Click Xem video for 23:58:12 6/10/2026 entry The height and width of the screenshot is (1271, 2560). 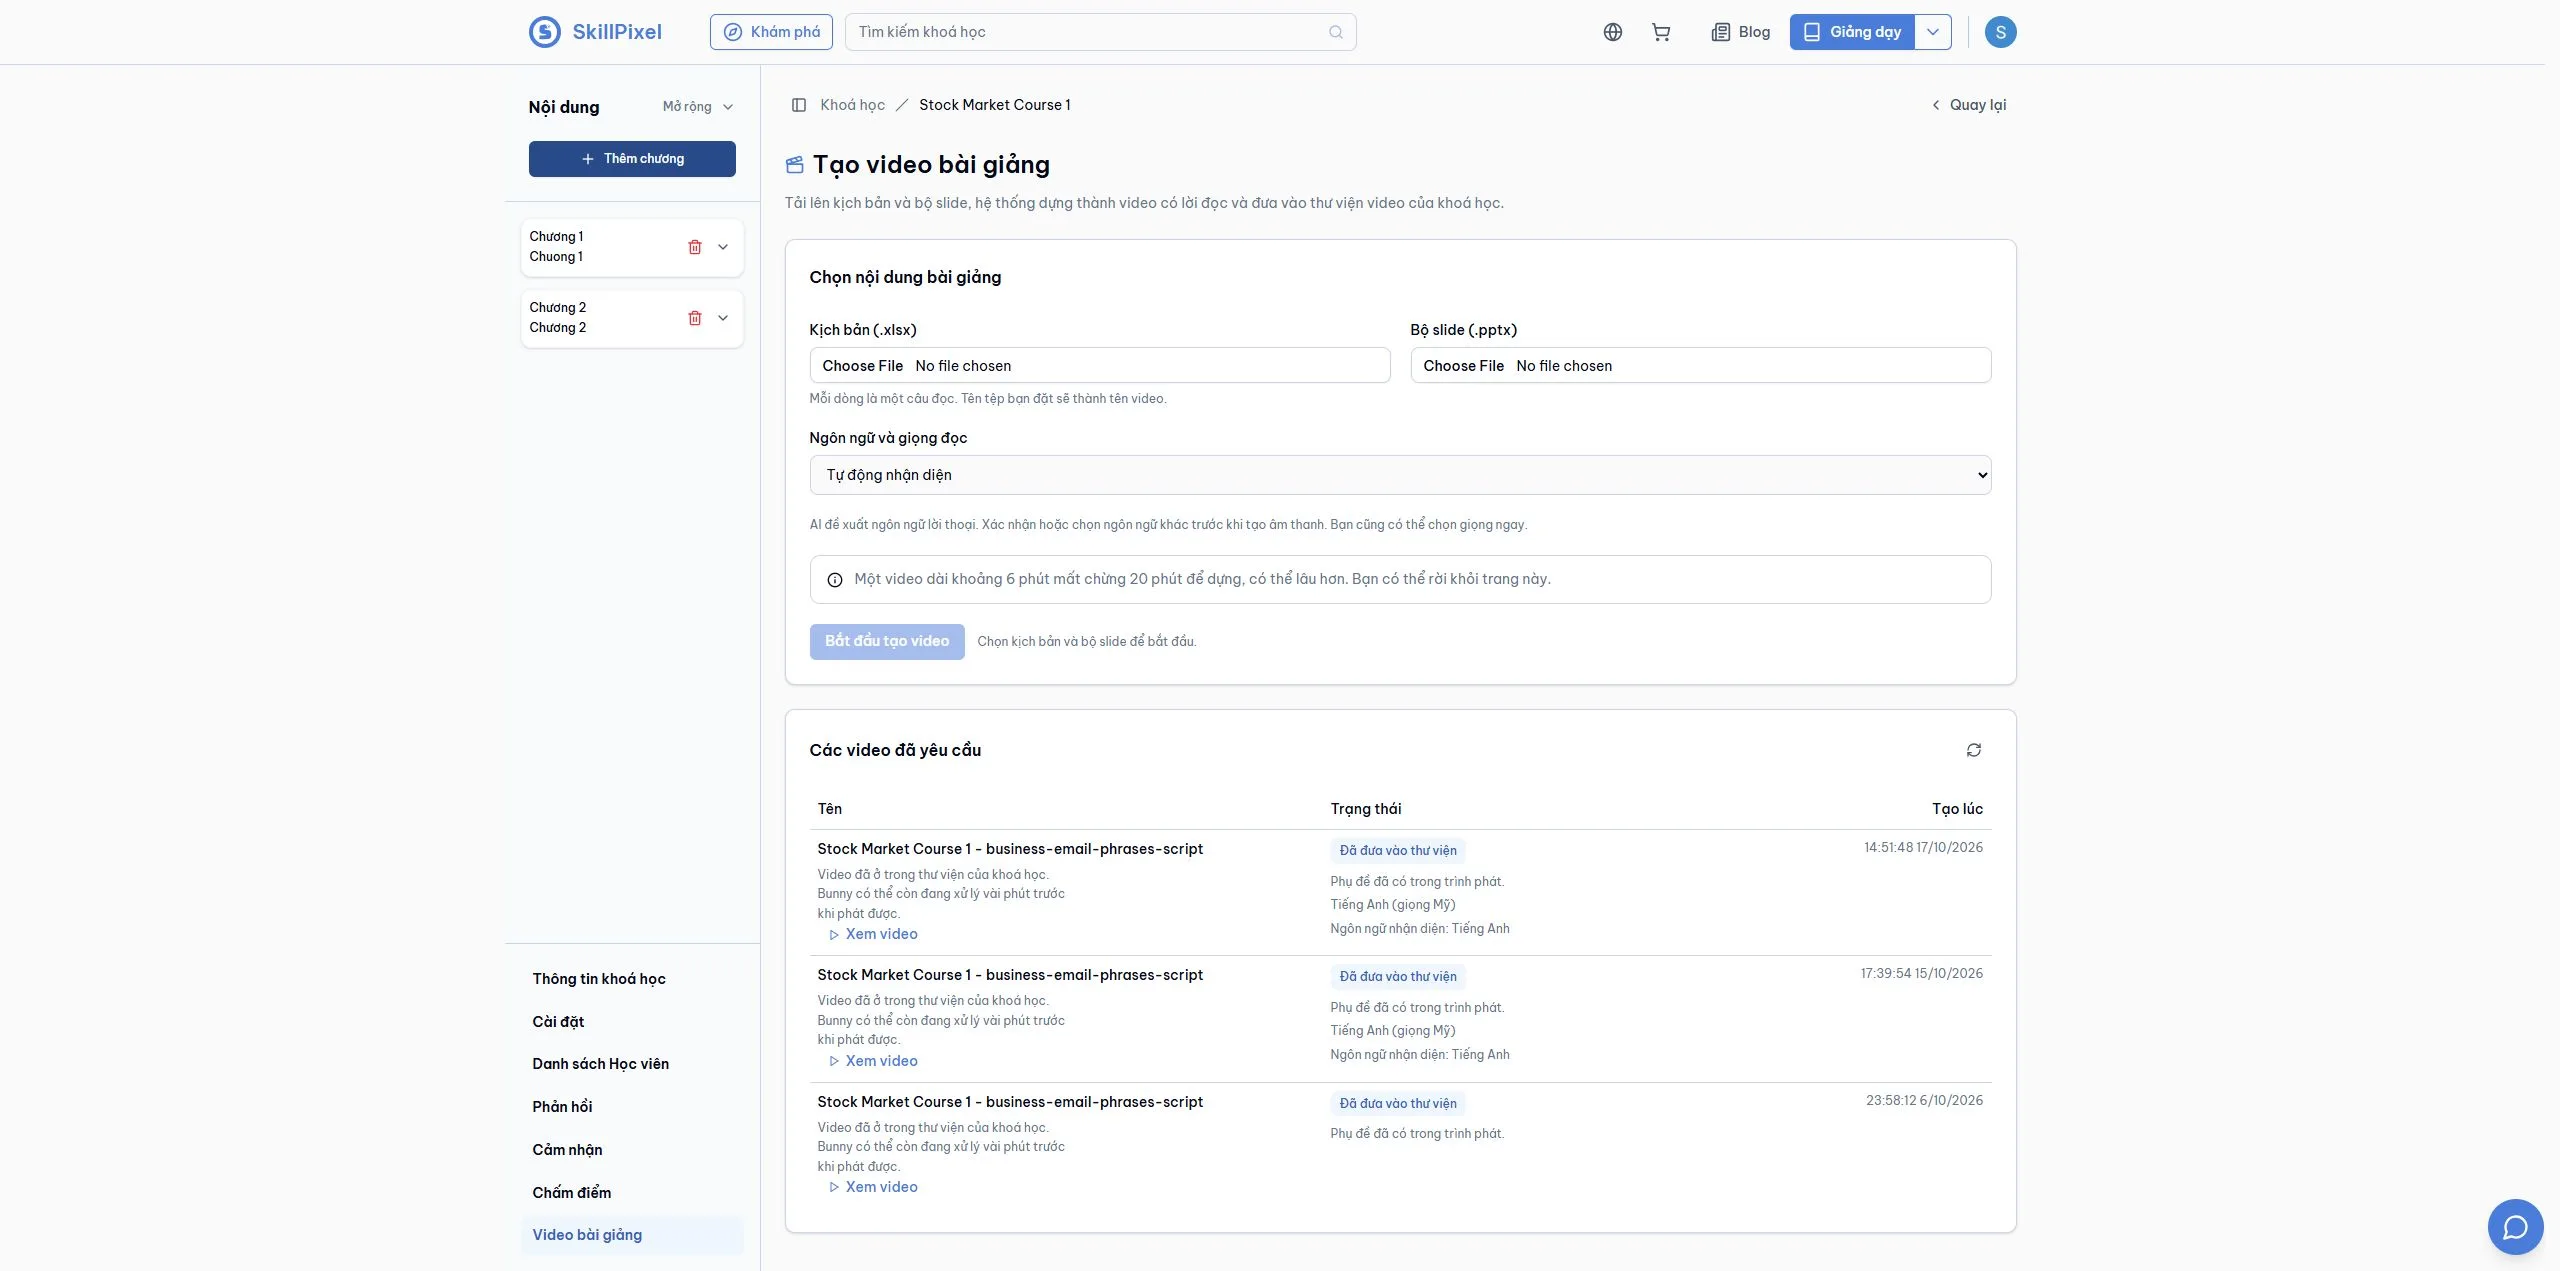[x=873, y=1187]
